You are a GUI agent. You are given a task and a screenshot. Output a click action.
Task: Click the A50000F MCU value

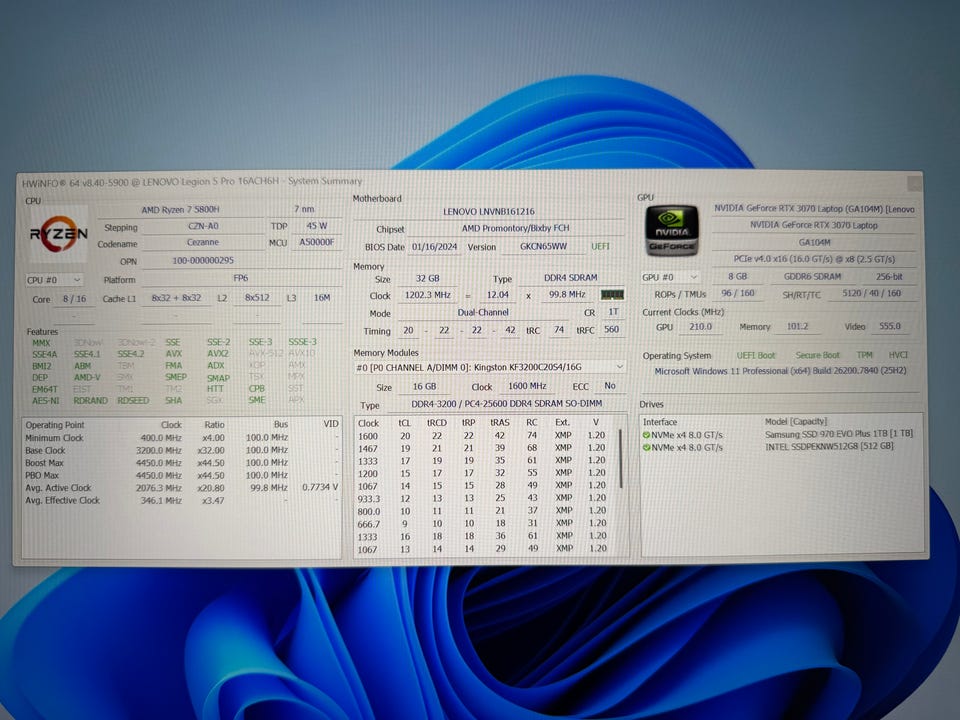tap(317, 242)
